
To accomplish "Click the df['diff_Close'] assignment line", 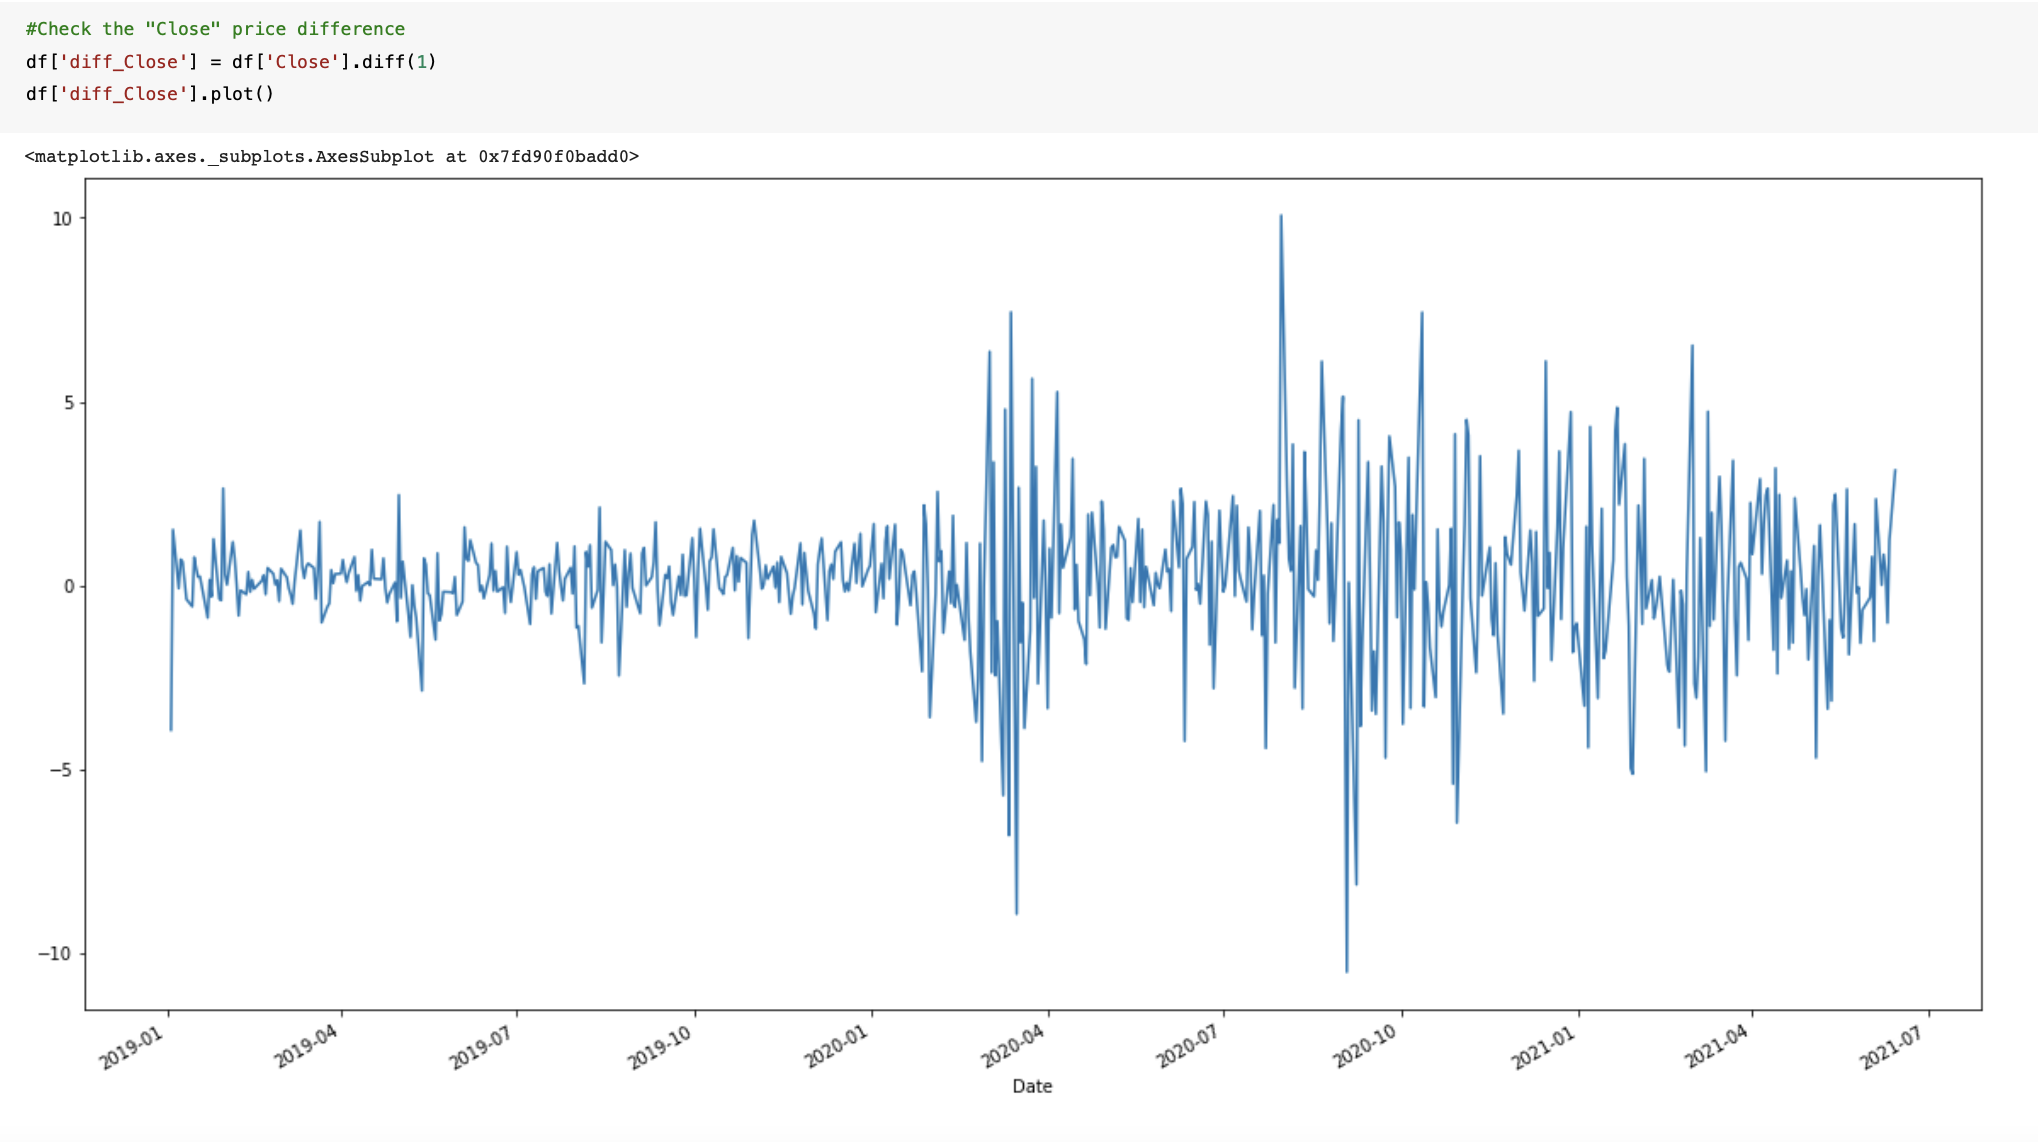I will pyautogui.click(x=110, y=61).
